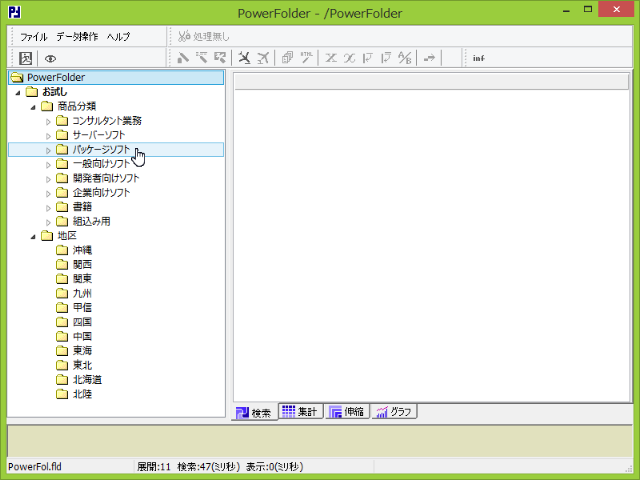Switch to the 検索 tab
The width and height of the screenshot is (640, 480).
(254, 412)
